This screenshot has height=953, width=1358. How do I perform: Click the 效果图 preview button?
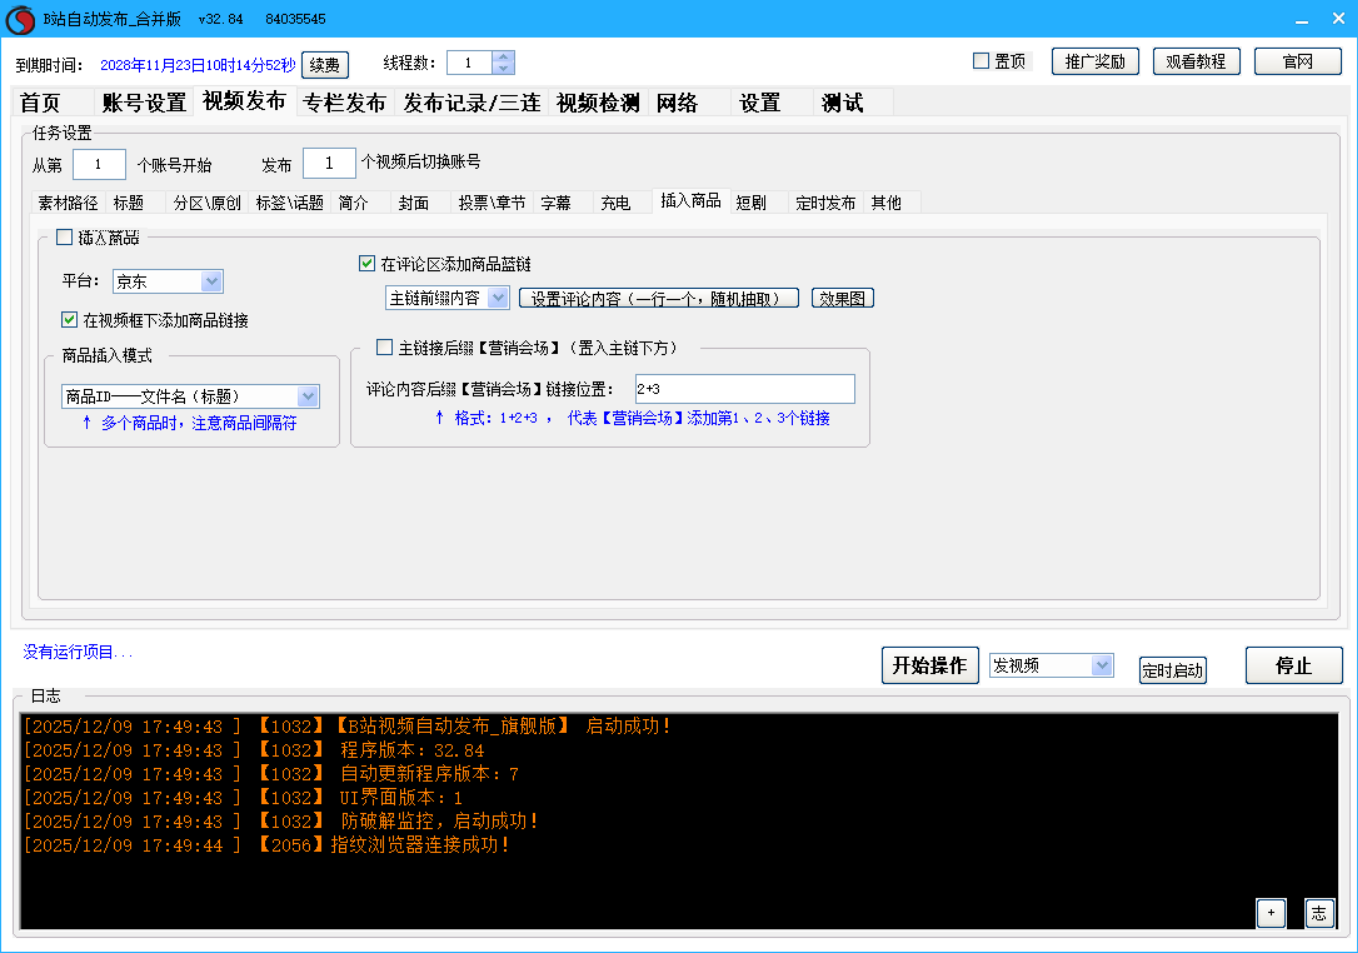click(842, 298)
